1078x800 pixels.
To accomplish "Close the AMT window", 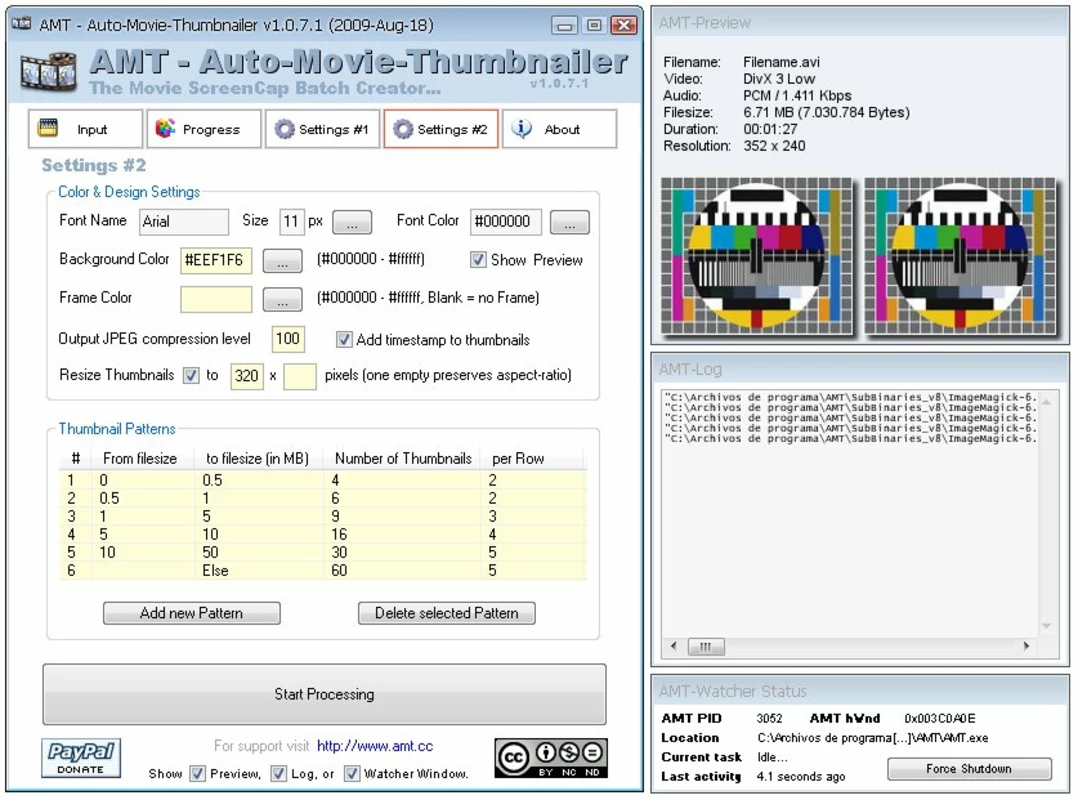I will 624,25.
